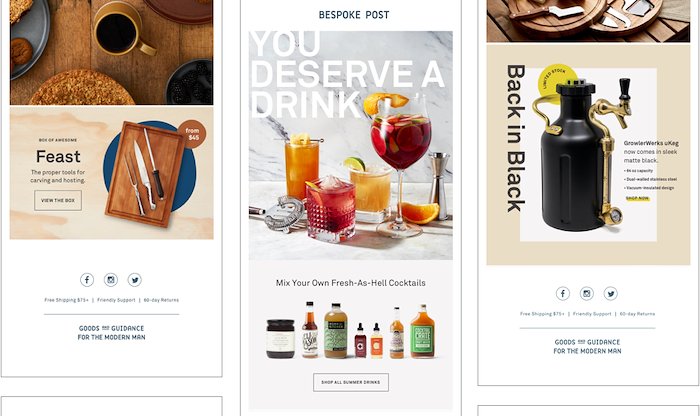This screenshot has width=700, height=416.
Task: Open the You Deserve A Drink cocktail image
Action: point(351,145)
